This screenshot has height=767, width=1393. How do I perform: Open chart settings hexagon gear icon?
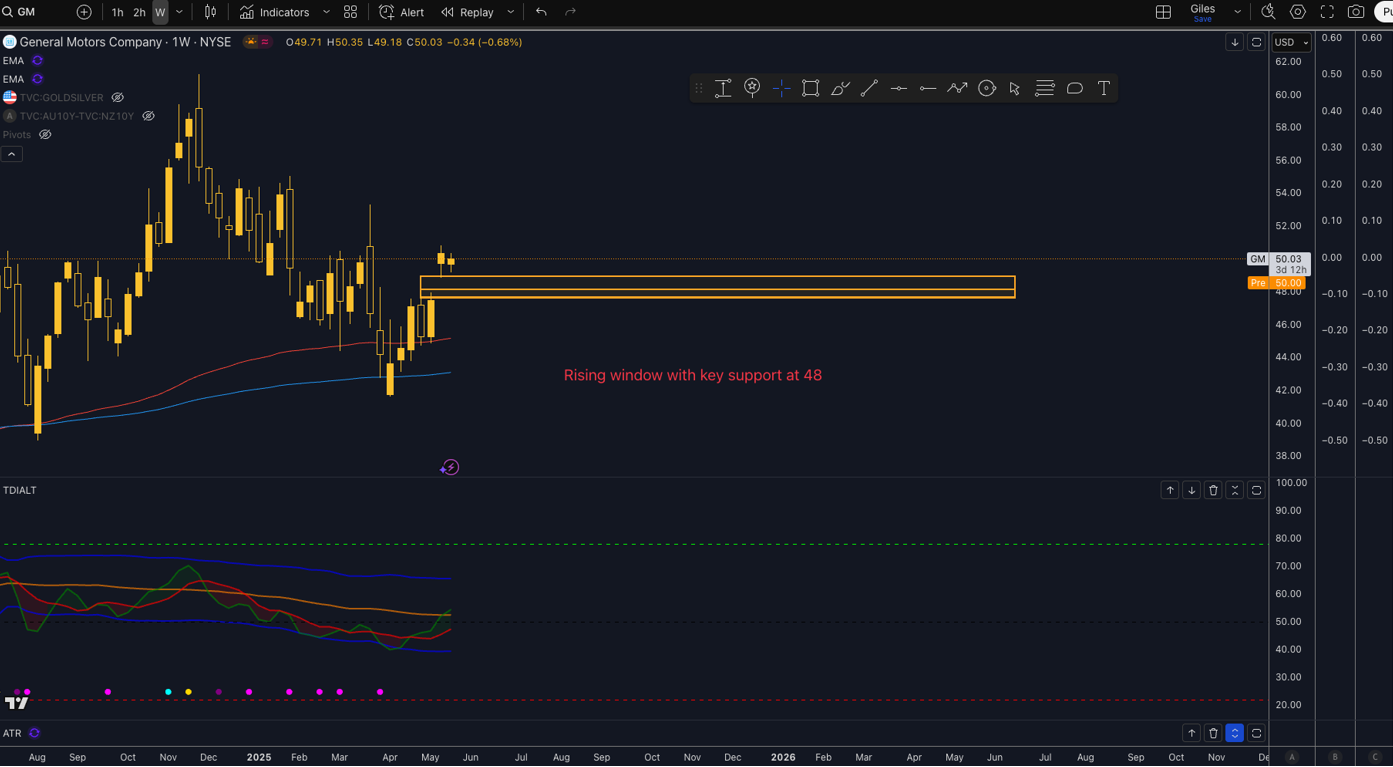[1298, 12]
